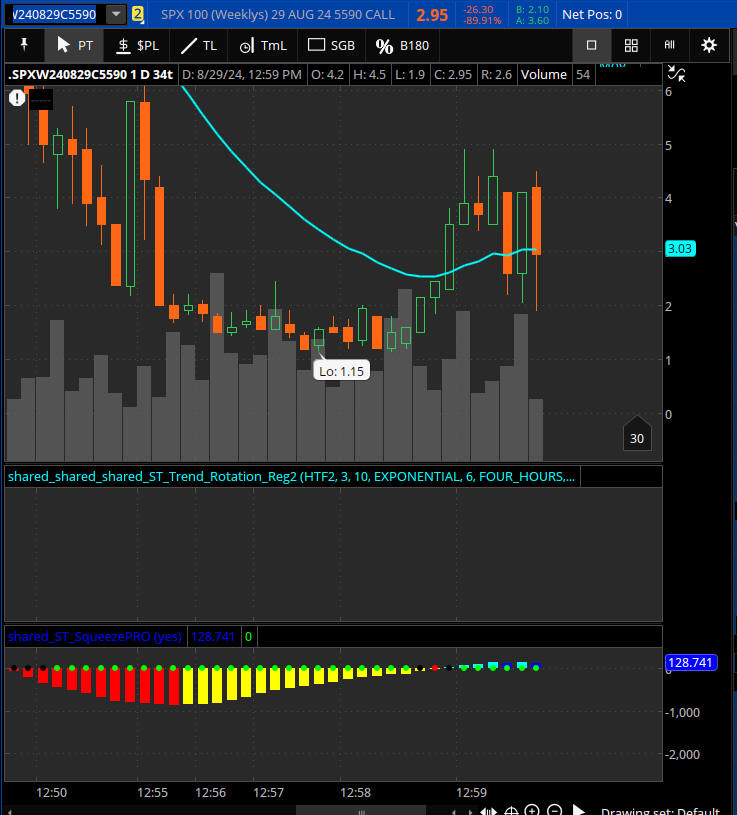
Task: Click the H: 4.5 high value
Action: pos(370,74)
